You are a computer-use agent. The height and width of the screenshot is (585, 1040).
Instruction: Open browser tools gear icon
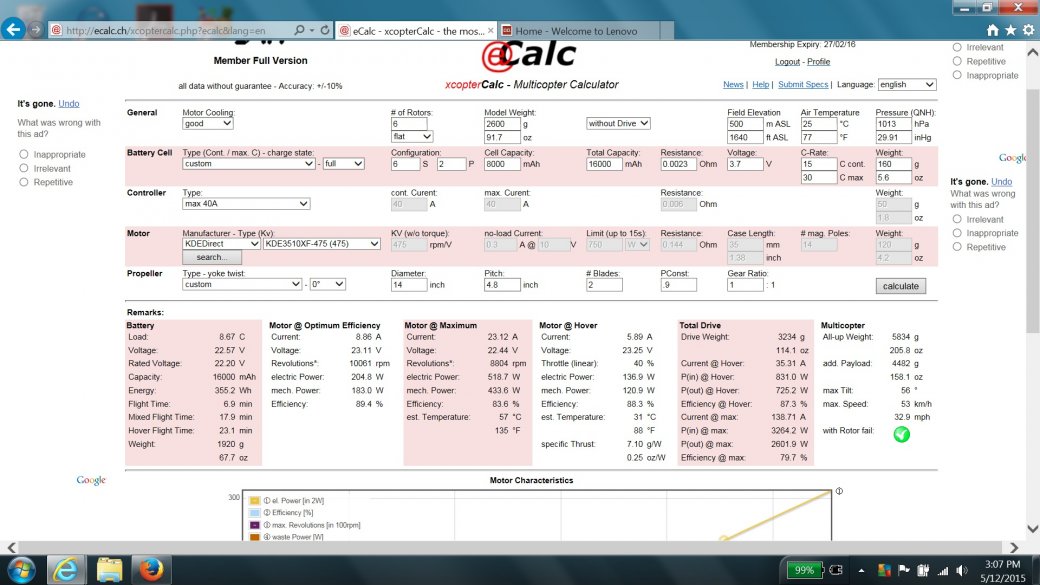pyautogui.click(x=1028, y=30)
